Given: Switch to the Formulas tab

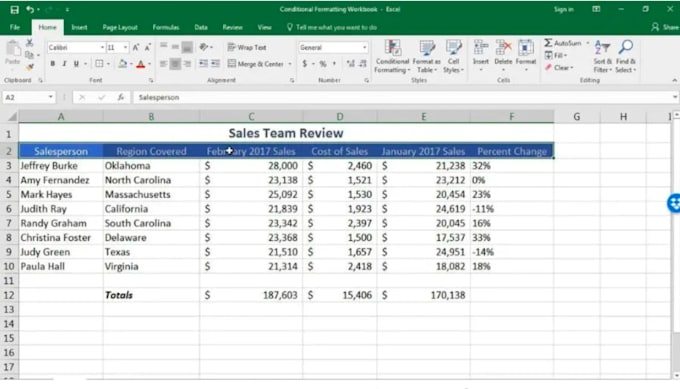Looking at the screenshot, I should [x=166, y=27].
